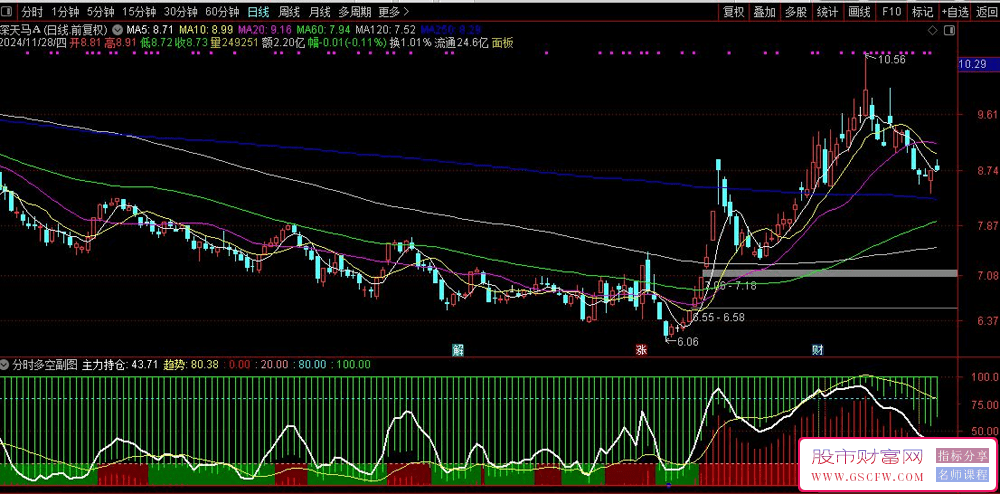Click the MA250 indicator label
This screenshot has height=494, width=1000.
point(451,29)
